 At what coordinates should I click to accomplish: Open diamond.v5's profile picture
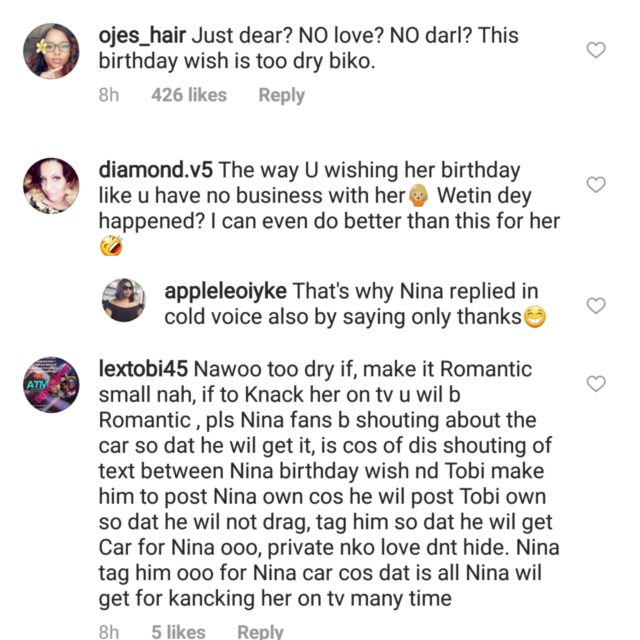tap(50, 185)
